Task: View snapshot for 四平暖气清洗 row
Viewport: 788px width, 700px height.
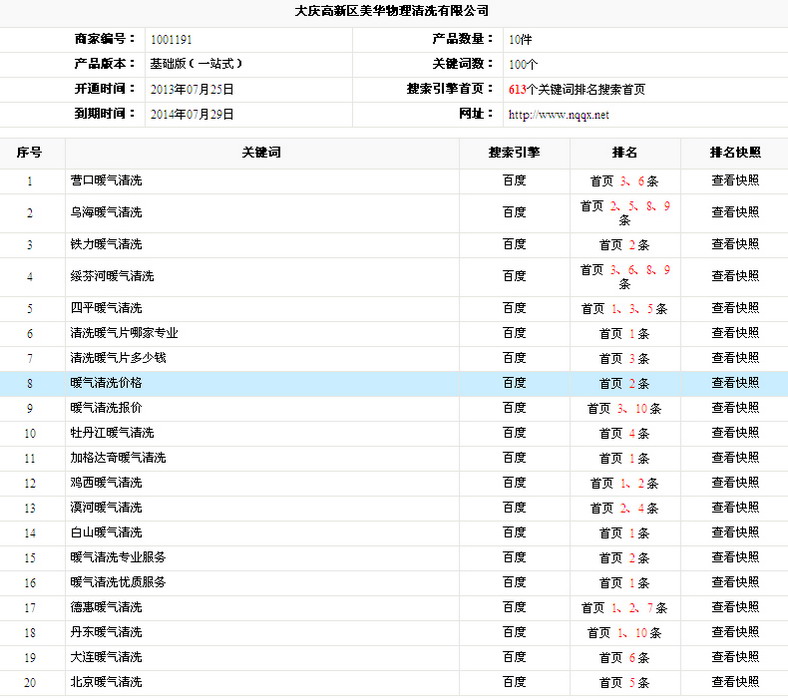Action: pyautogui.click(x=735, y=308)
